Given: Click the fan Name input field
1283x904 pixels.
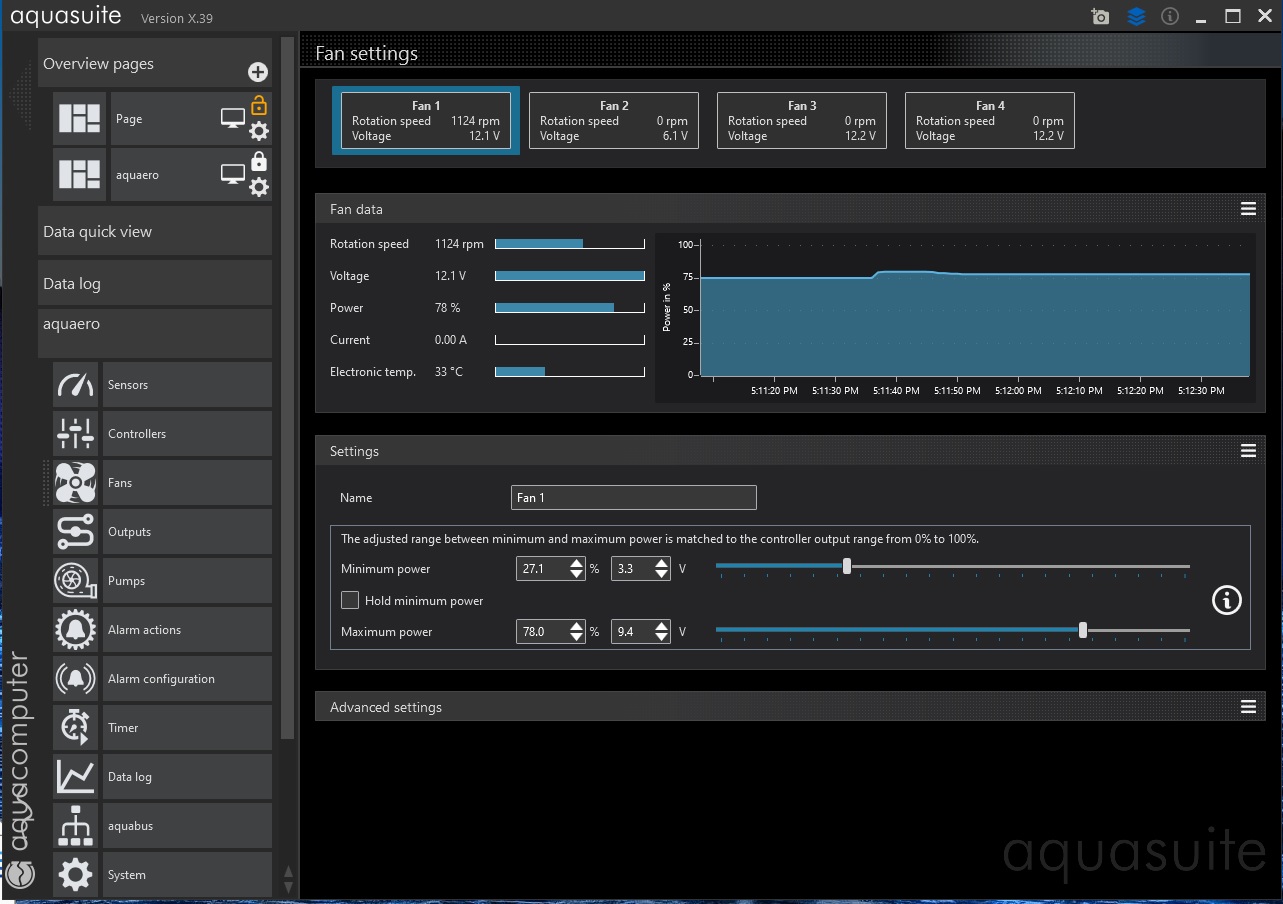Looking at the screenshot, I should pyautogui.click(x=634, y=498).
